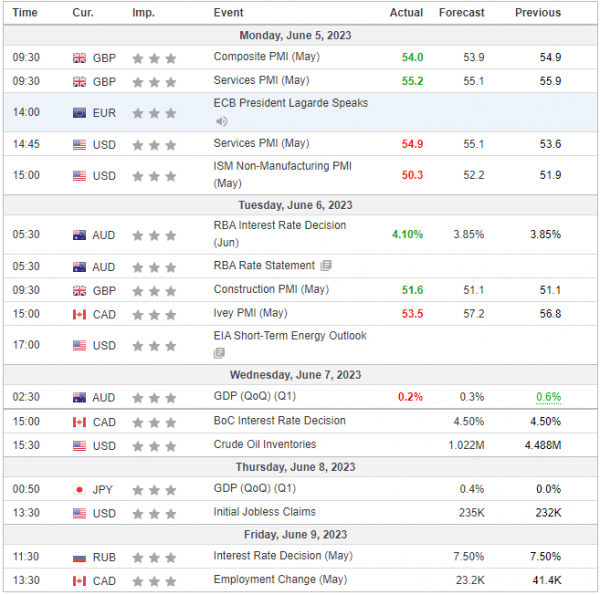The height and width of the screenshot is (595, 600).
Task: Open the Initial Jobless Claims event
Action: coord(263,514)
